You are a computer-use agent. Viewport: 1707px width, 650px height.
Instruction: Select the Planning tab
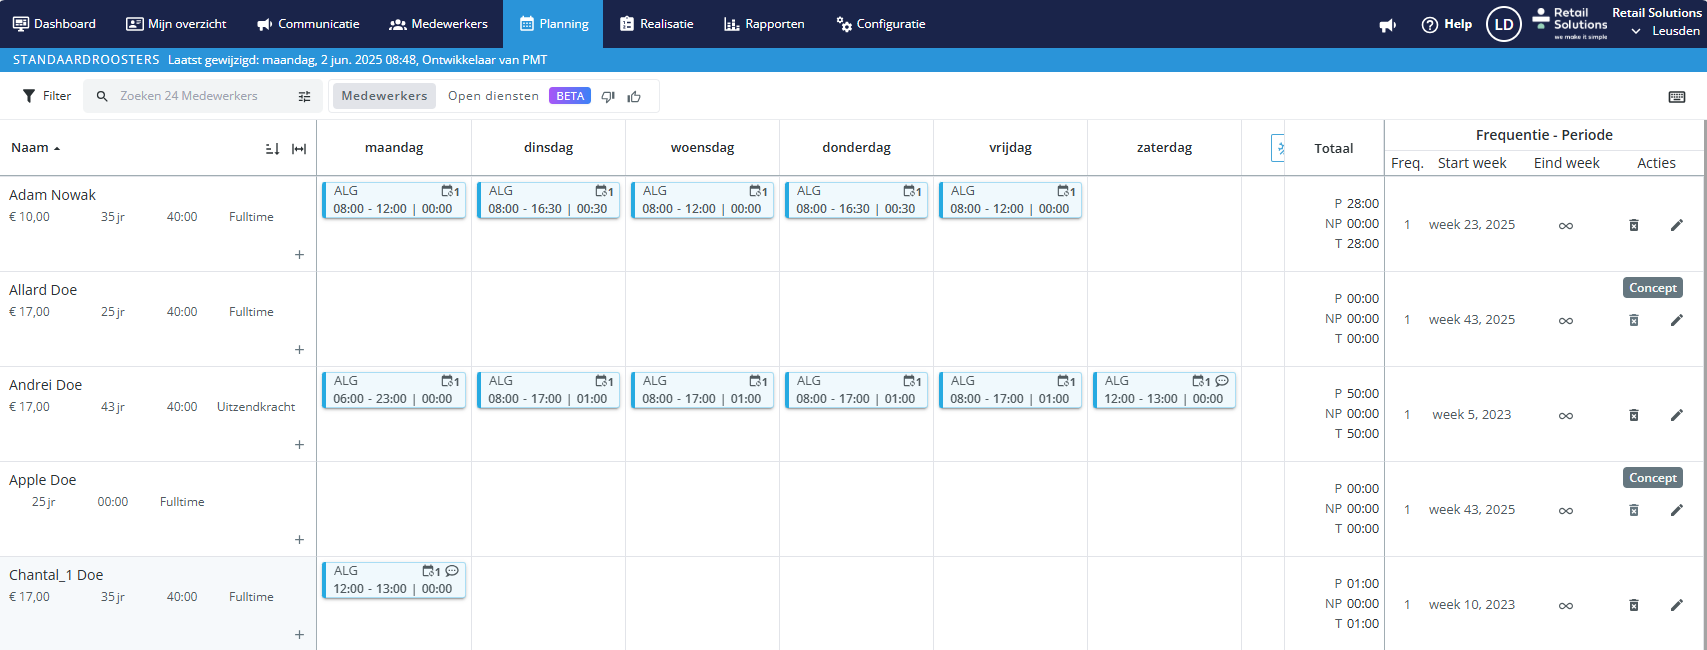[x=553, y=24]
